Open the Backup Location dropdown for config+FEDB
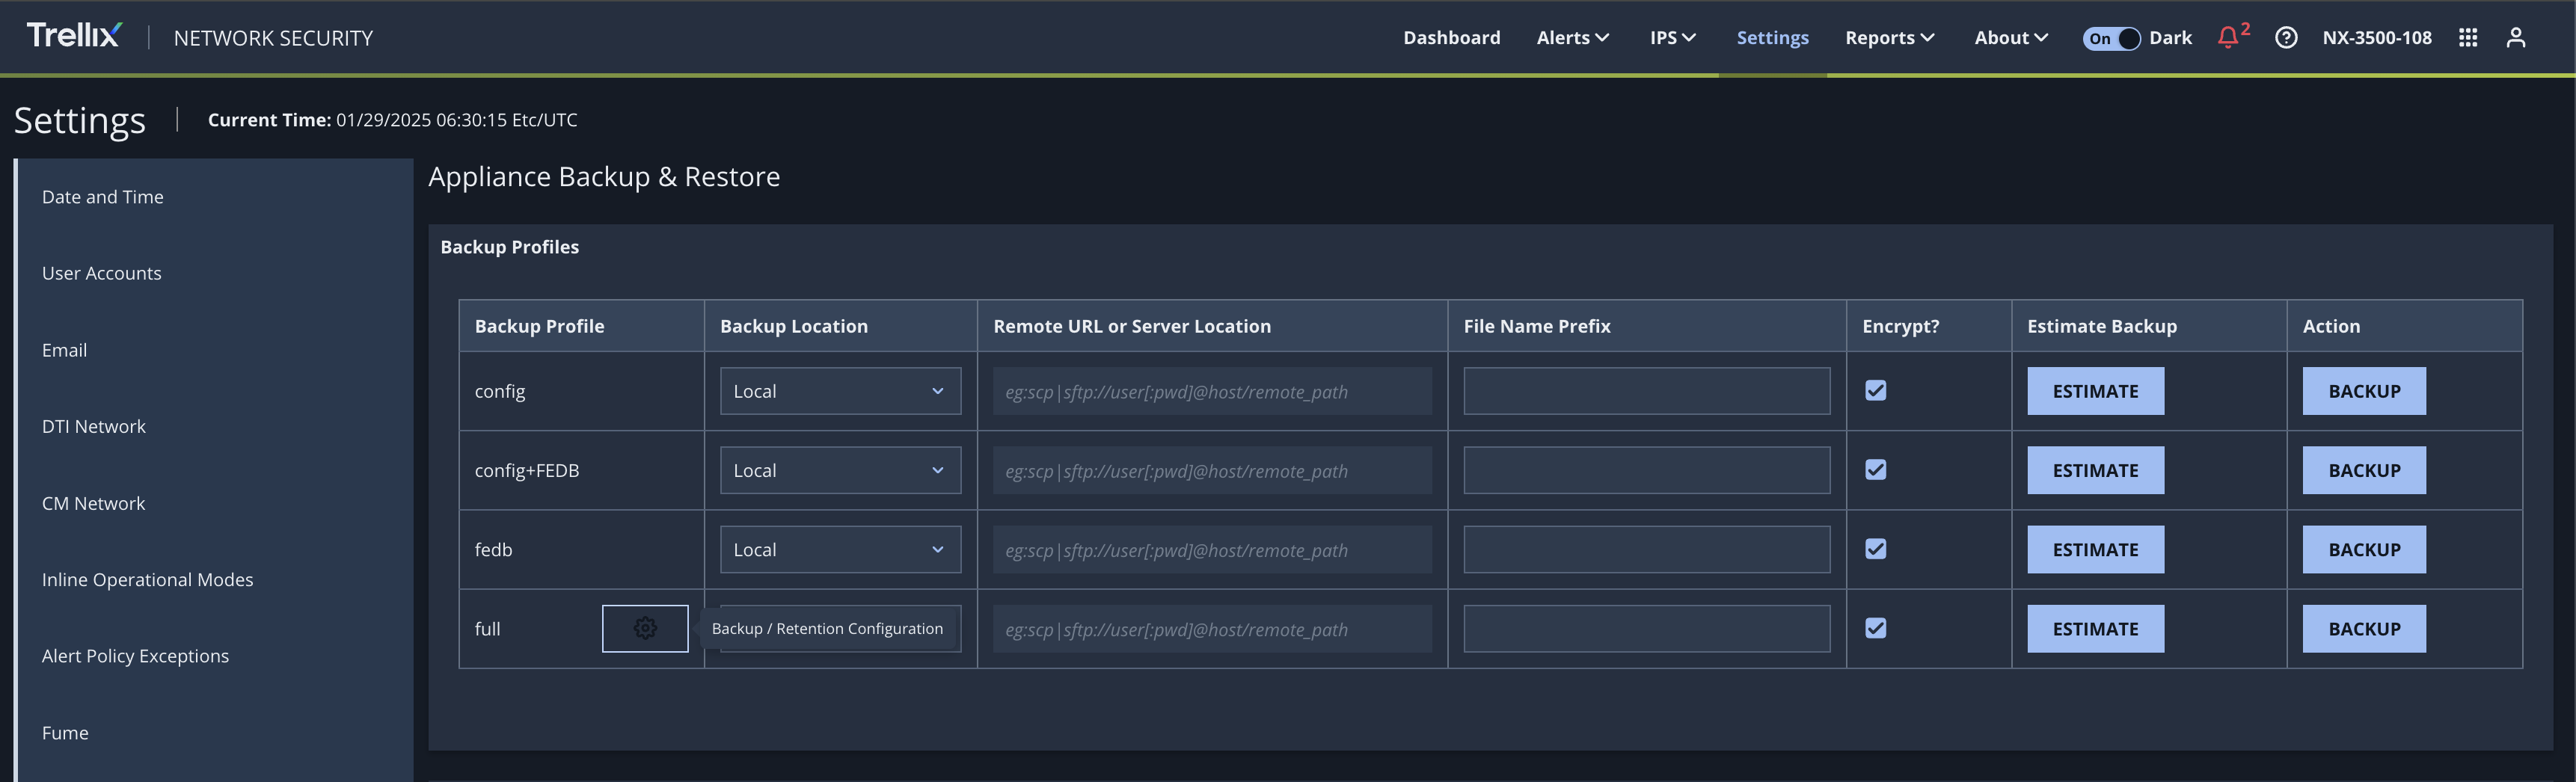Viewport: 2576px width, 782px height. 840,470
